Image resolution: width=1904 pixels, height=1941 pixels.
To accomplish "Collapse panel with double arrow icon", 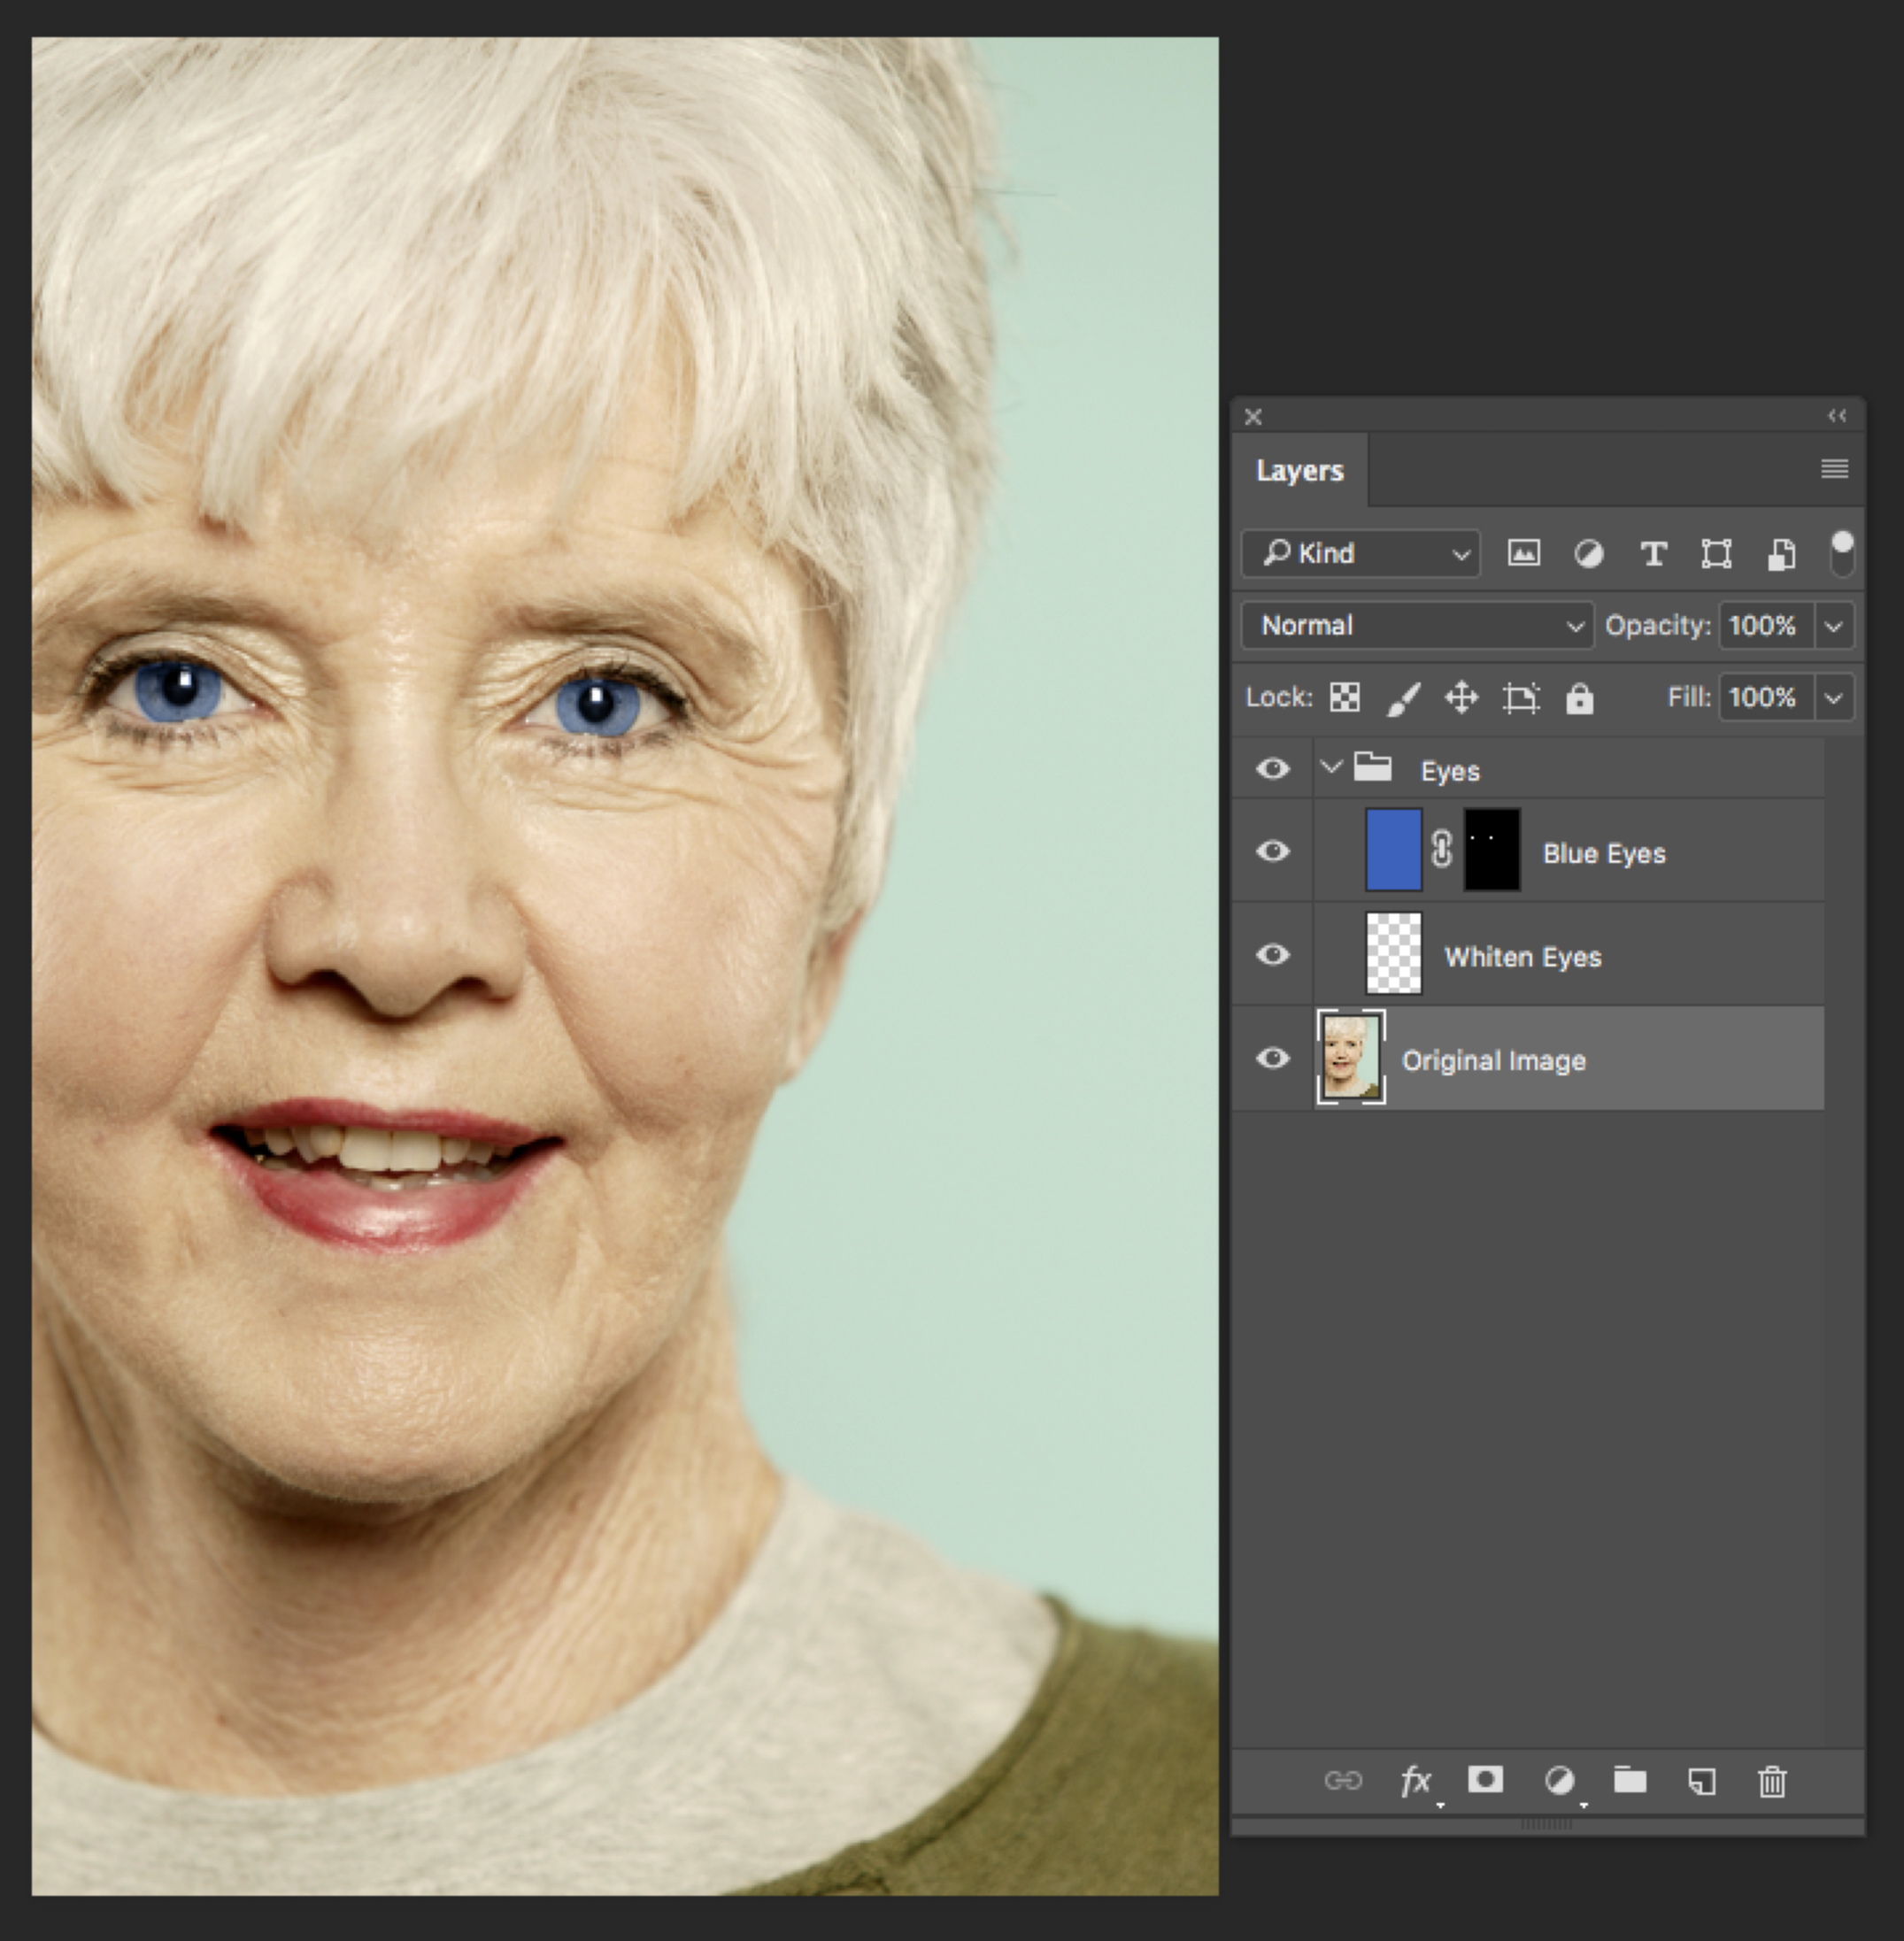I will 1837,415.
